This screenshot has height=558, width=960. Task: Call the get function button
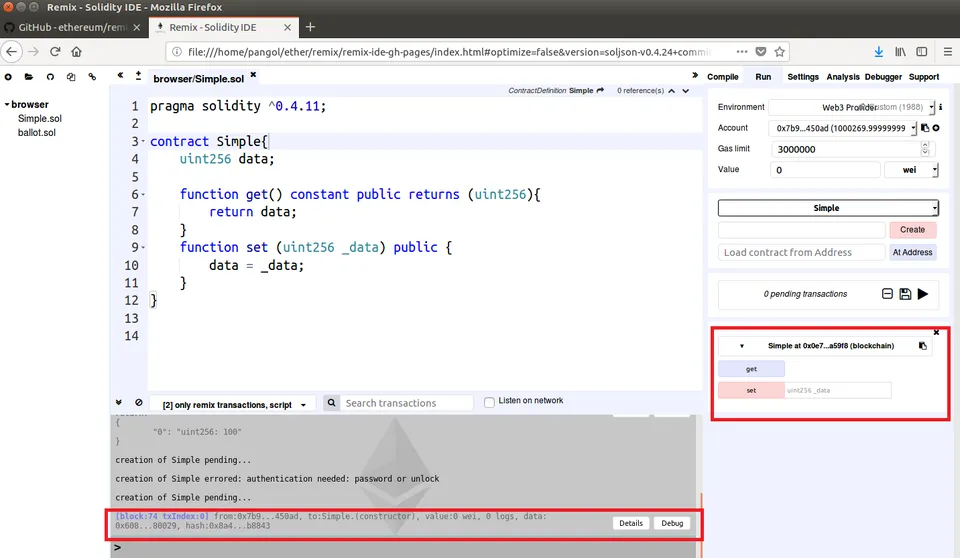[751, 369]
